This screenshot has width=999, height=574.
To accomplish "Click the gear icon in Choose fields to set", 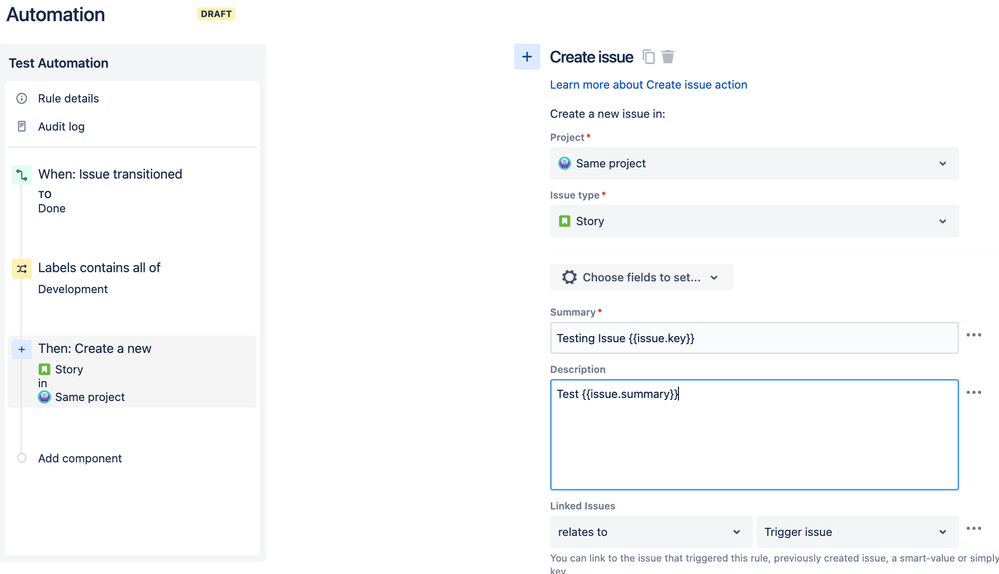I will pos(570,277).
